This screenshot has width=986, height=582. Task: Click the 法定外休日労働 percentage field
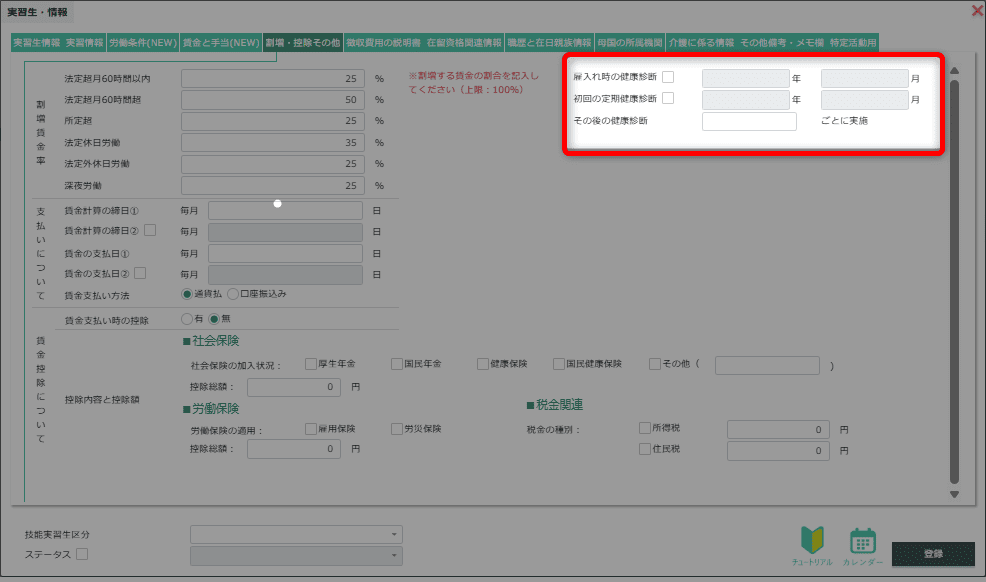[x=273, y=164]
